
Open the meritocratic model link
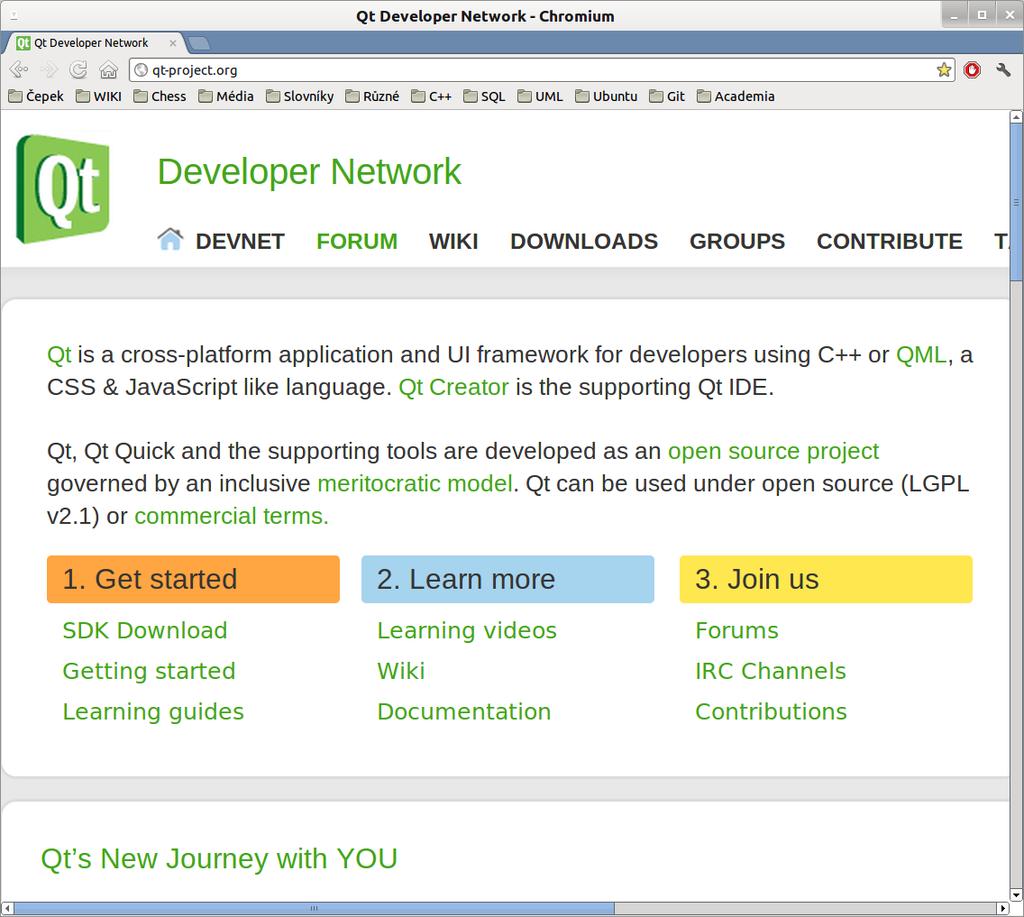pos(415,484)
